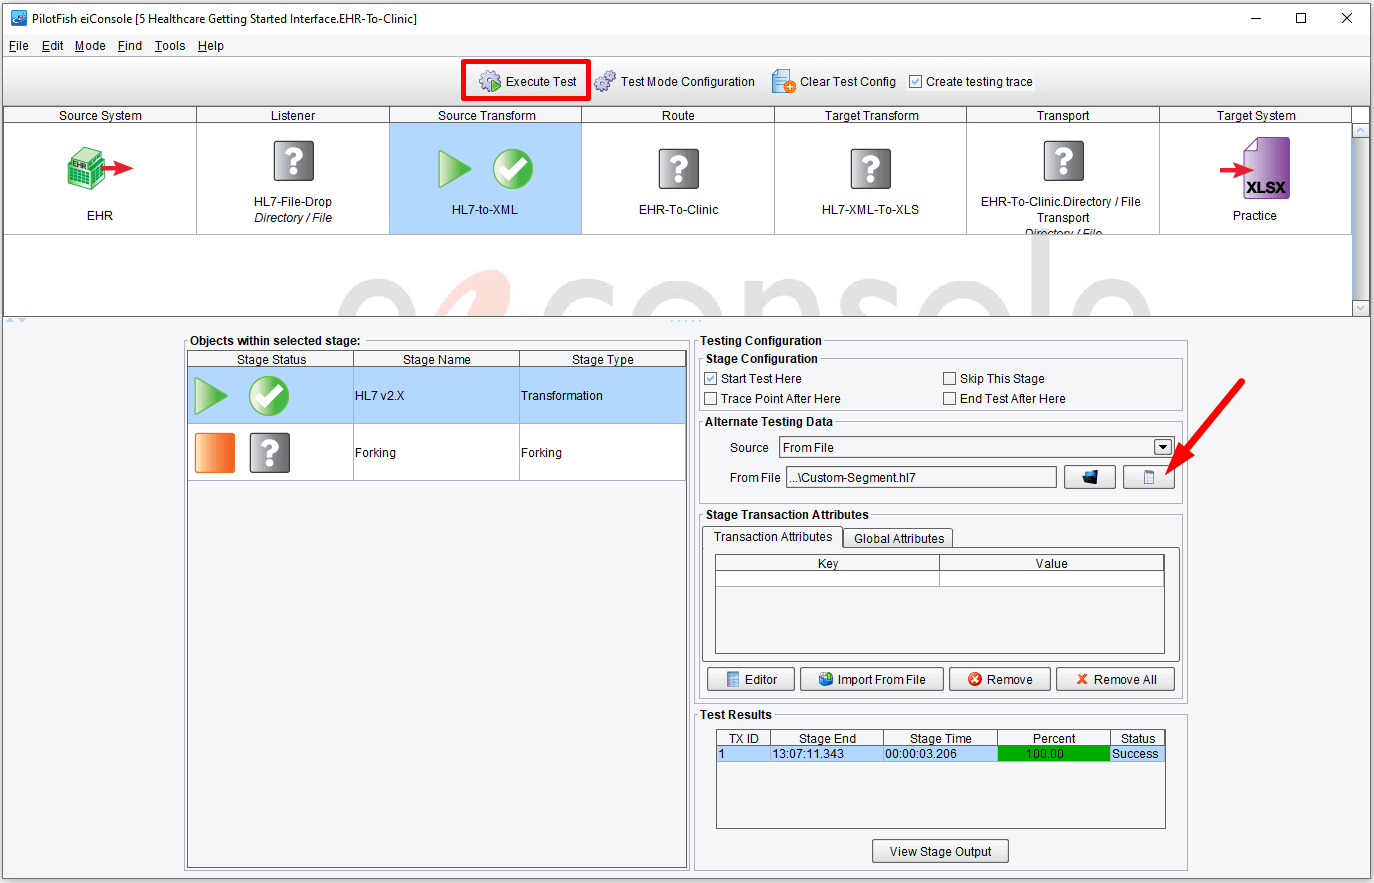Click the green checkmark in HL7-to-XML stage
The width and height of the screenshot is (1374, 883).
(x=513, y=169)
